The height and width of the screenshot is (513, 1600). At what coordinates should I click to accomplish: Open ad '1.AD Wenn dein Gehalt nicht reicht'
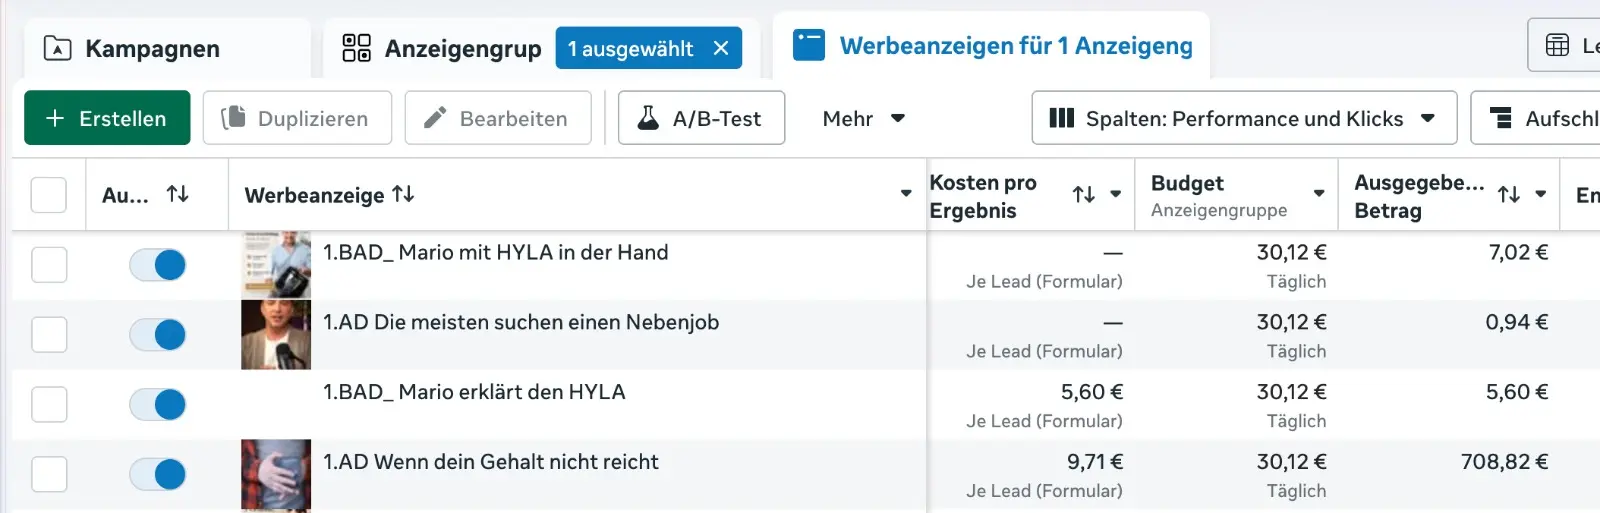(x=491, y=463)
